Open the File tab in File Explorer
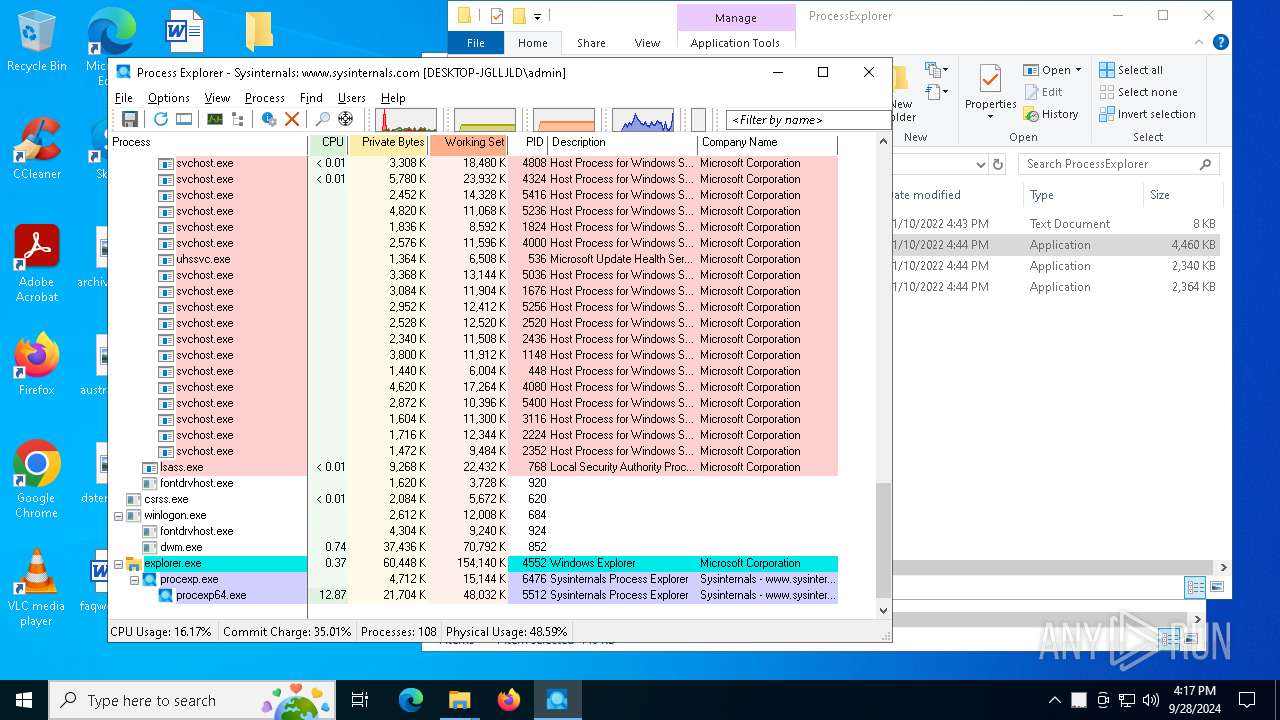The width and height of the screenshot is (1280, 720). (476, 43)
